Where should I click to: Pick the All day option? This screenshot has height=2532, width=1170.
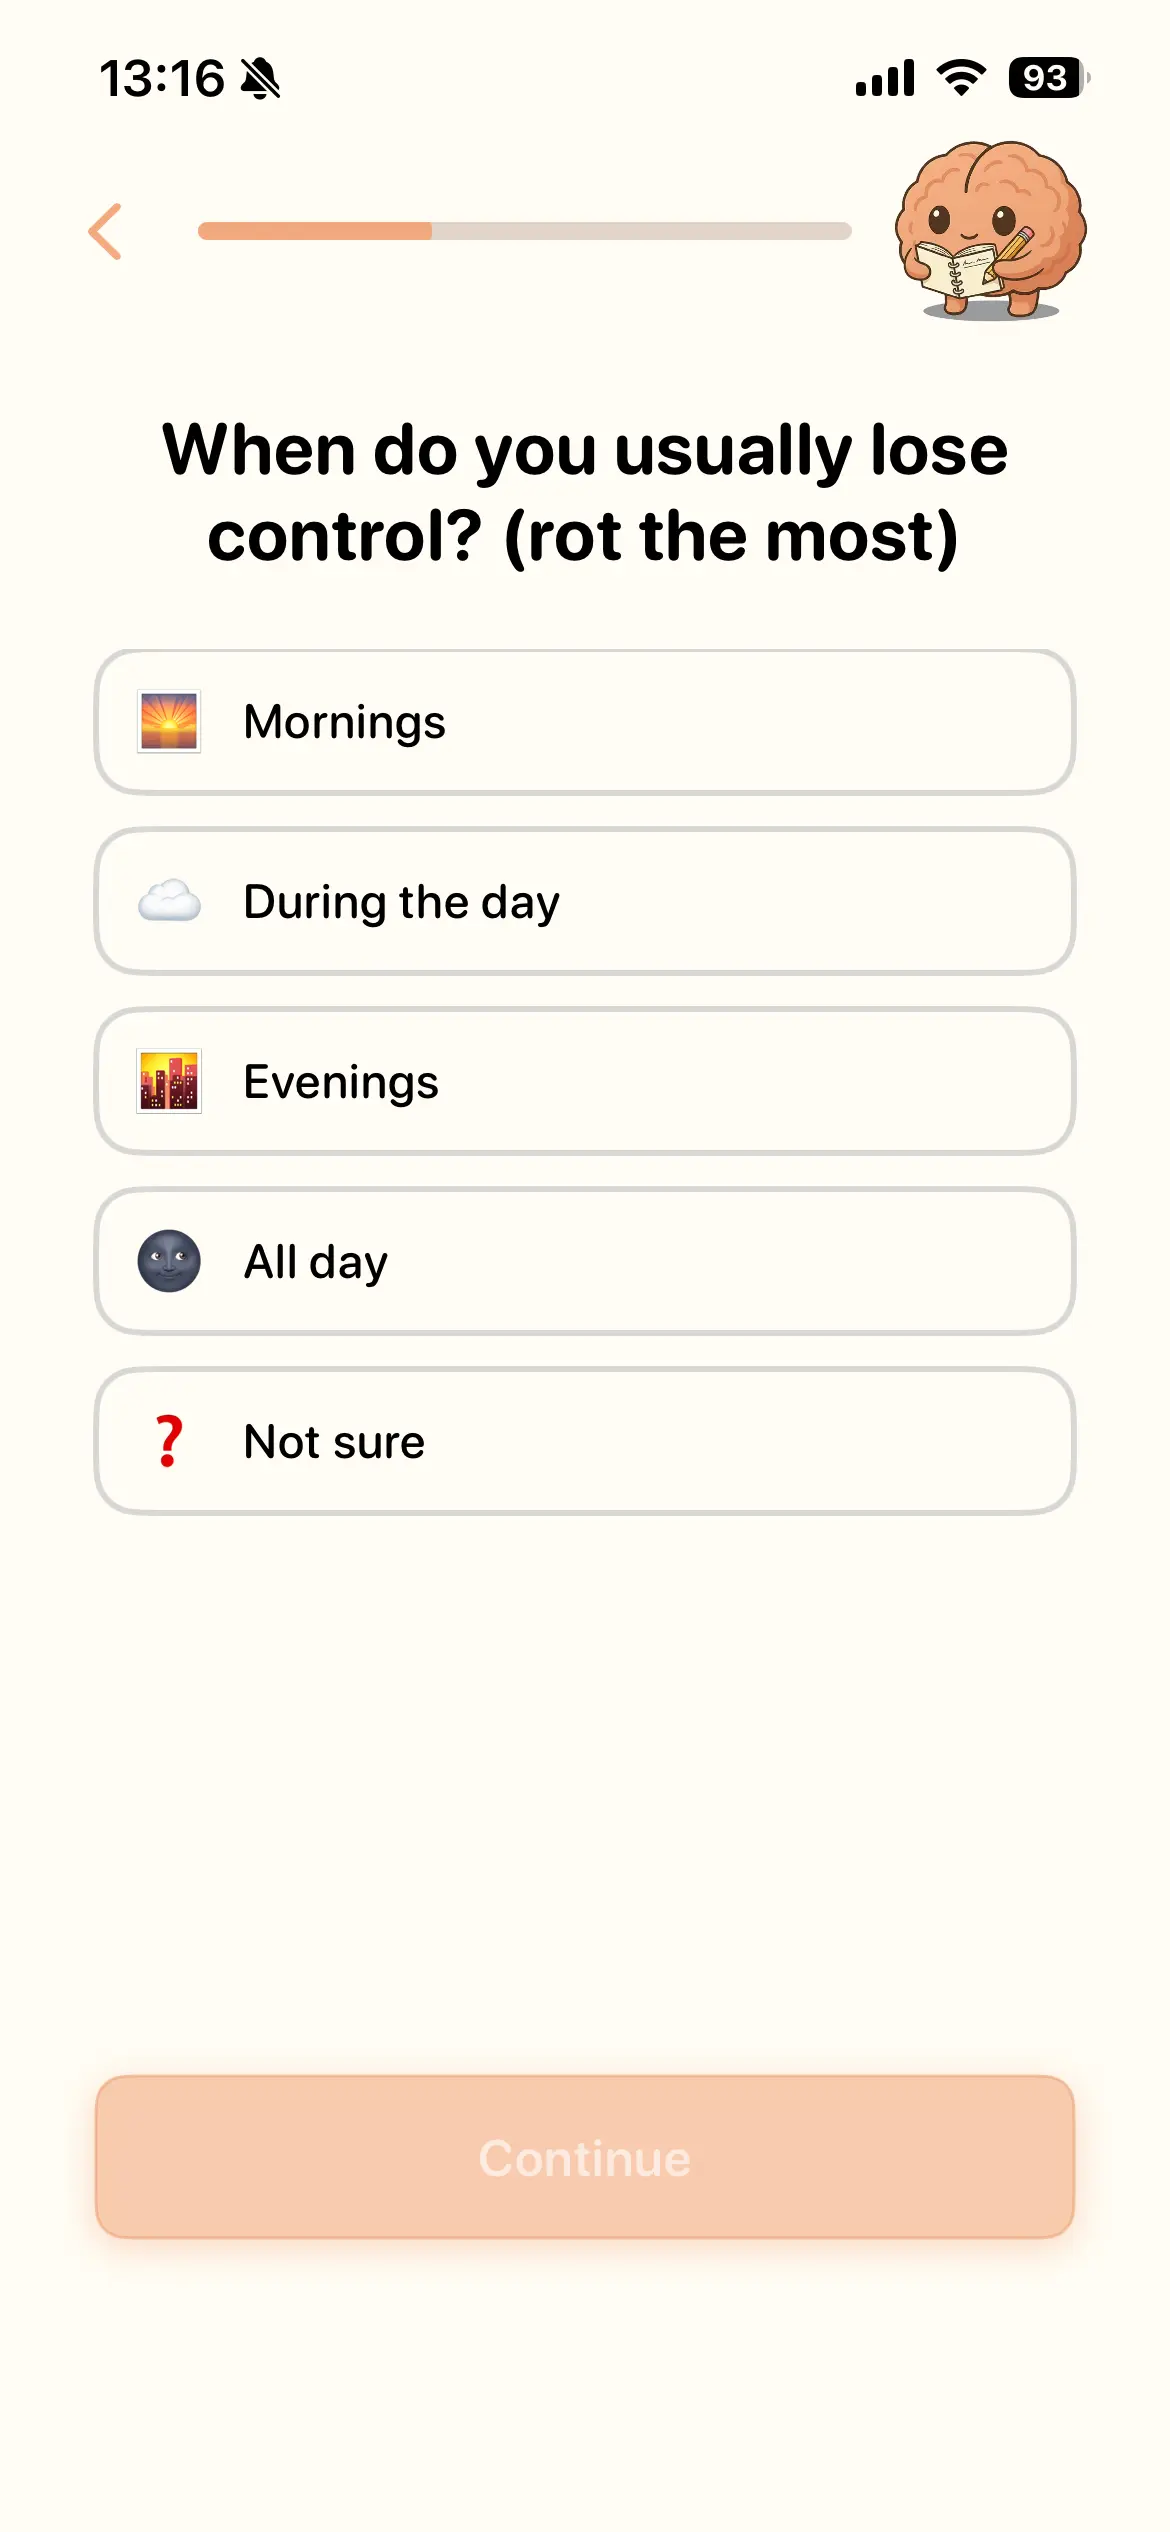coord(585,1262)
